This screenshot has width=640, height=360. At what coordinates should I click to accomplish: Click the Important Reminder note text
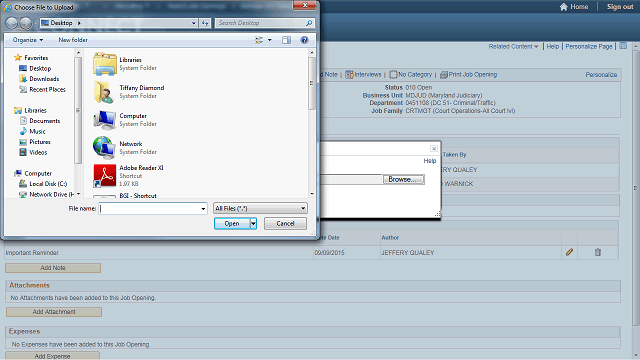[32, 253]
